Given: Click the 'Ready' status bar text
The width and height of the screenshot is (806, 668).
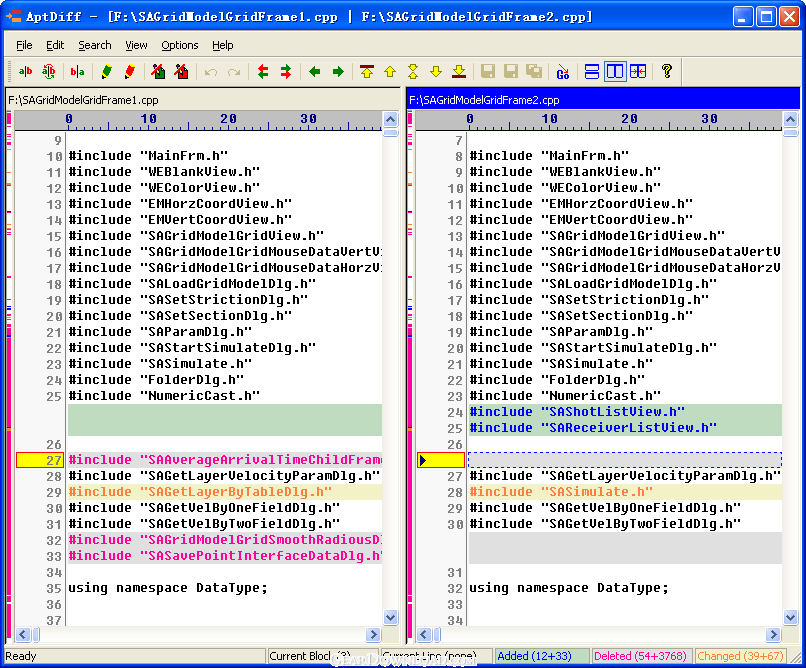Looking at the screenshot, I should click(21, 656).
